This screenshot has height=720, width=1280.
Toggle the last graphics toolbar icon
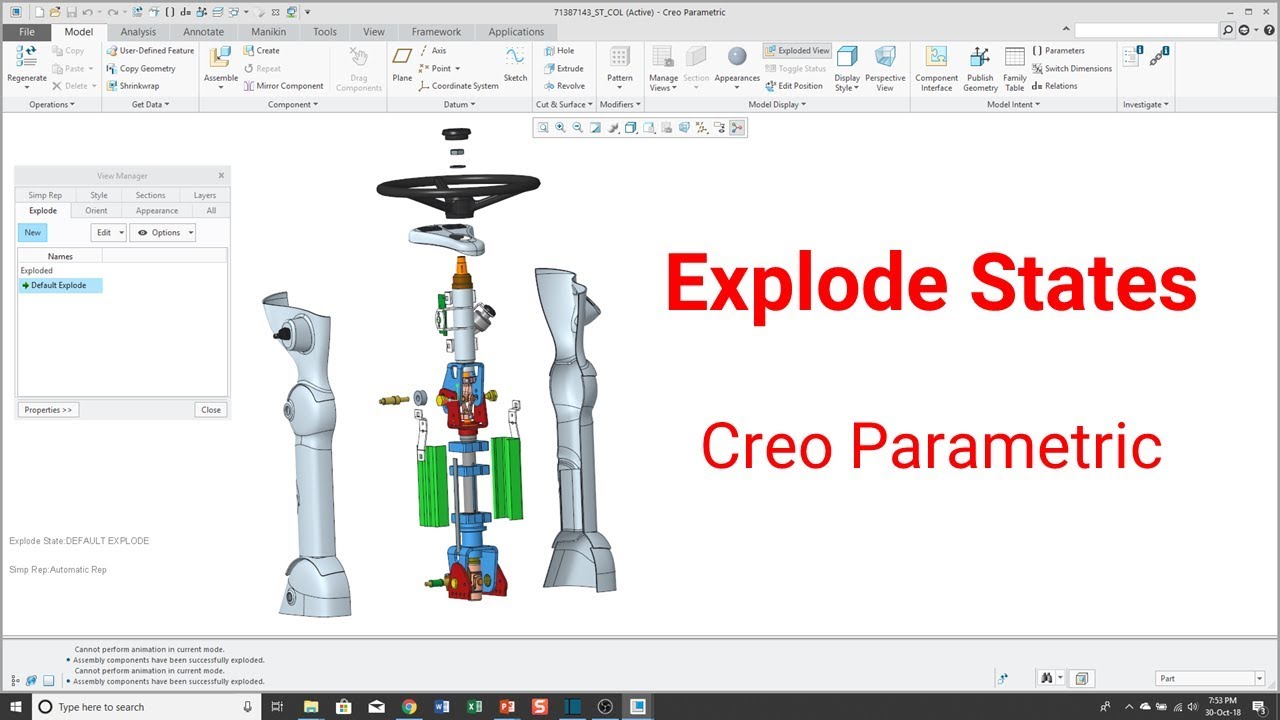tap(737, 128)
